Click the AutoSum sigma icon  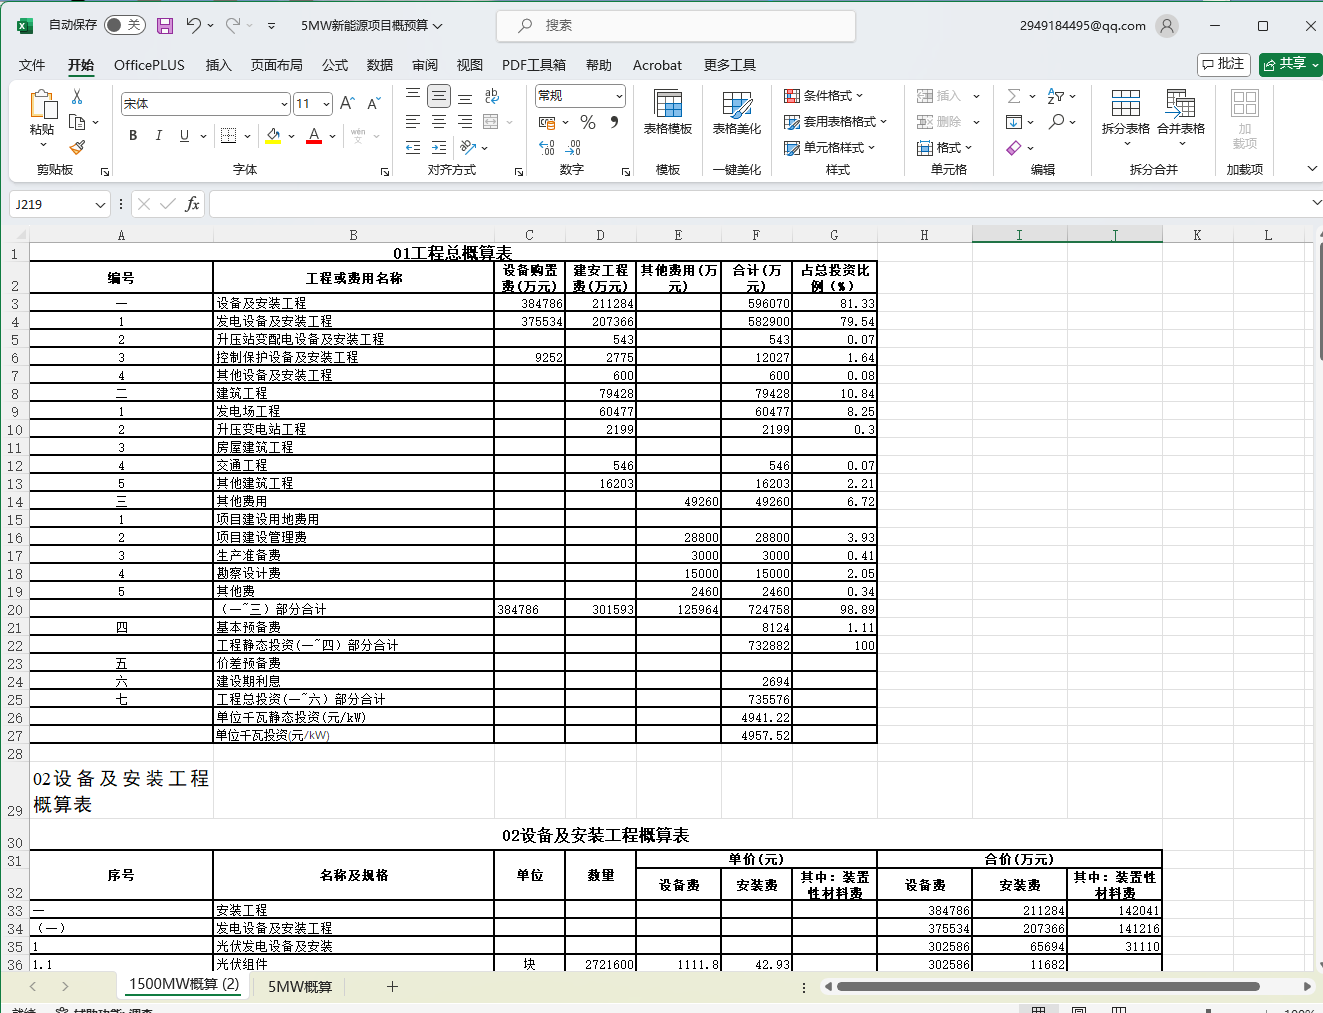[x=1014, y=96]
